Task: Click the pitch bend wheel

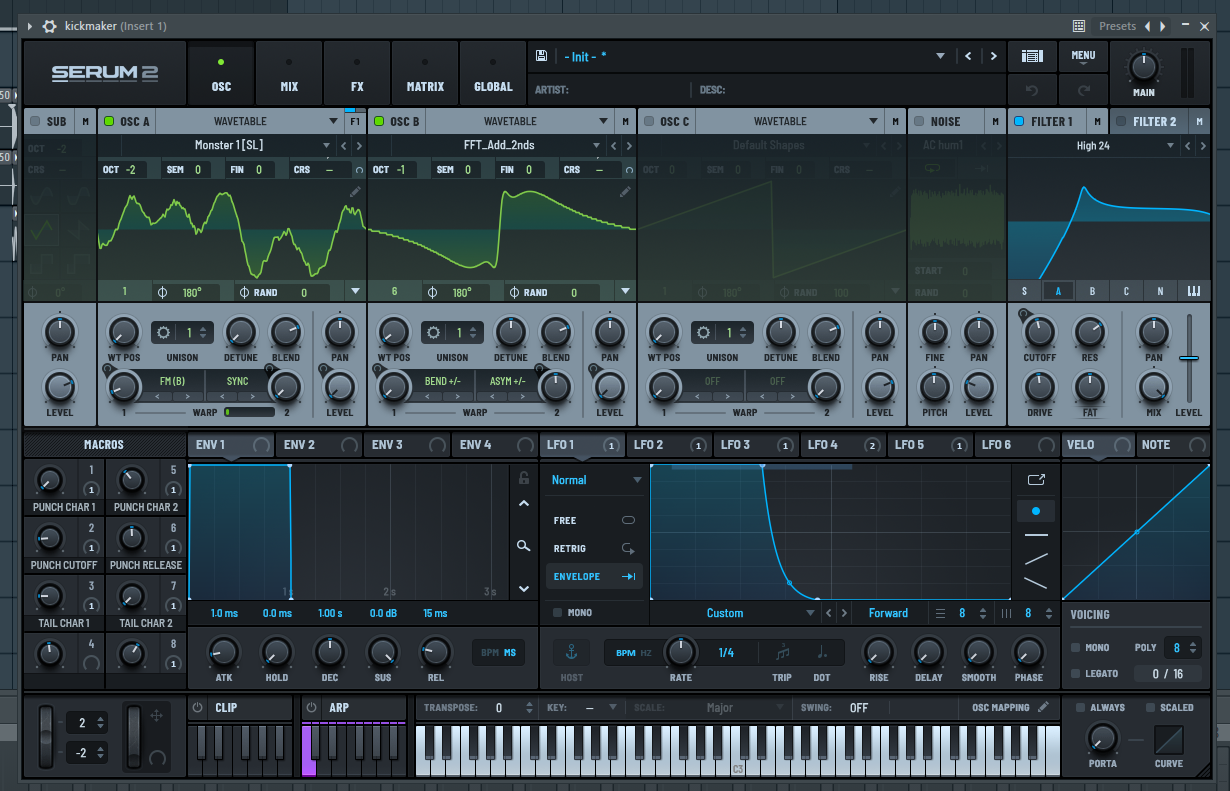Action: (46, 739)
